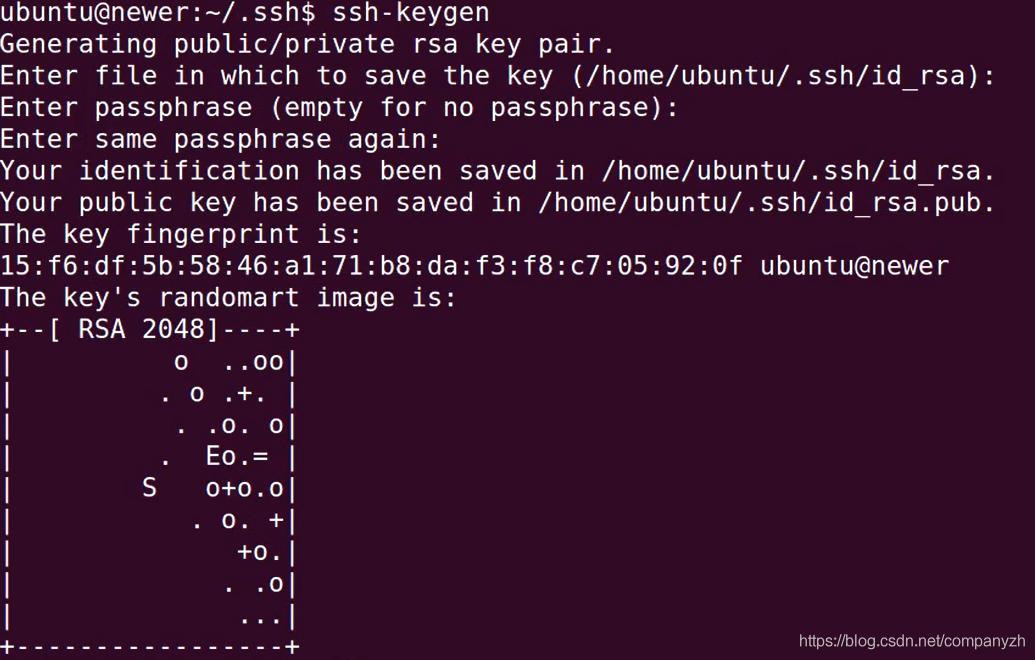Click ubuntu@newer after the fingerprint
1035x660 pixels.
(x=854, y=266)
